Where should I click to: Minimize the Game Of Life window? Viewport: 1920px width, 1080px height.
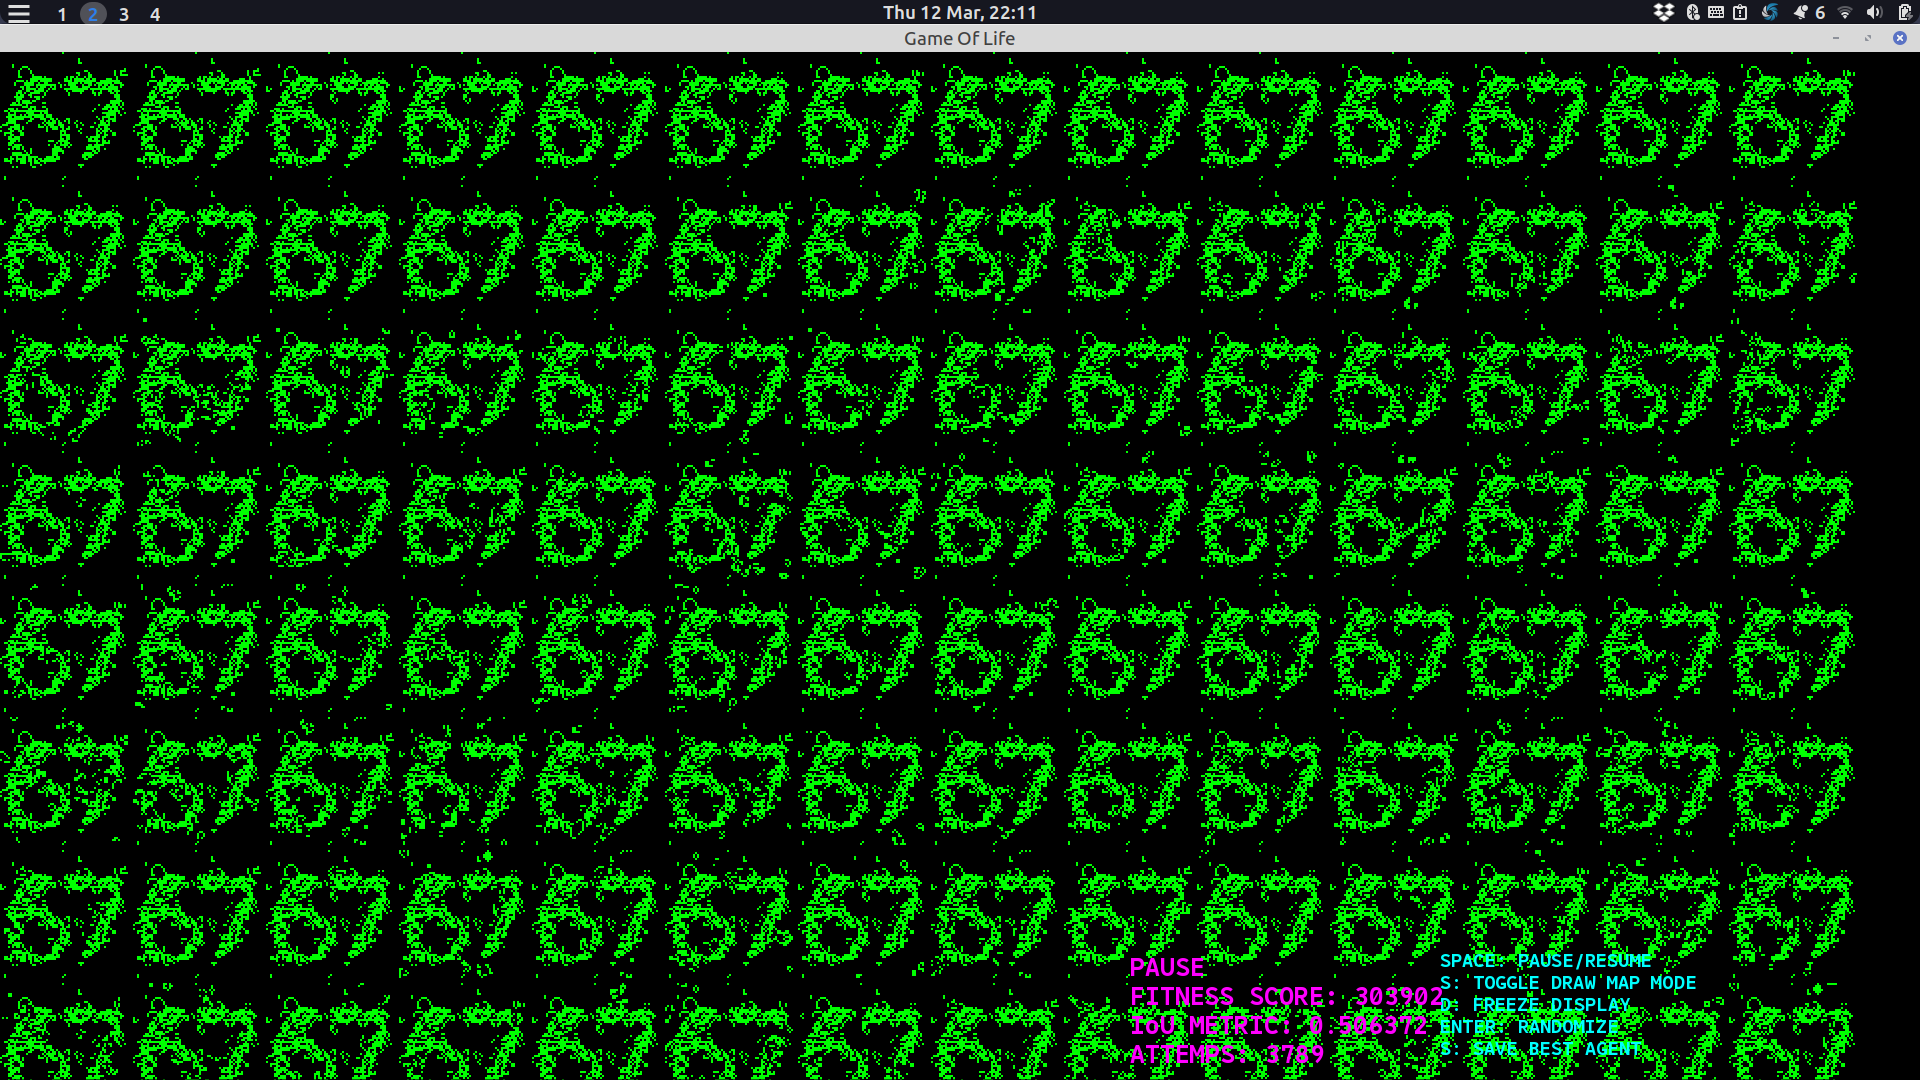pos(1836,38)
